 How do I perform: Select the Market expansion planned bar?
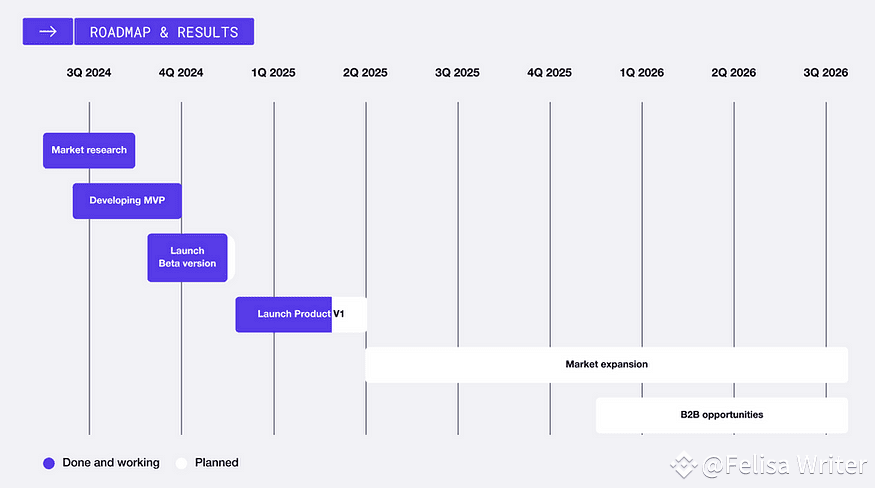coord(606,364)
